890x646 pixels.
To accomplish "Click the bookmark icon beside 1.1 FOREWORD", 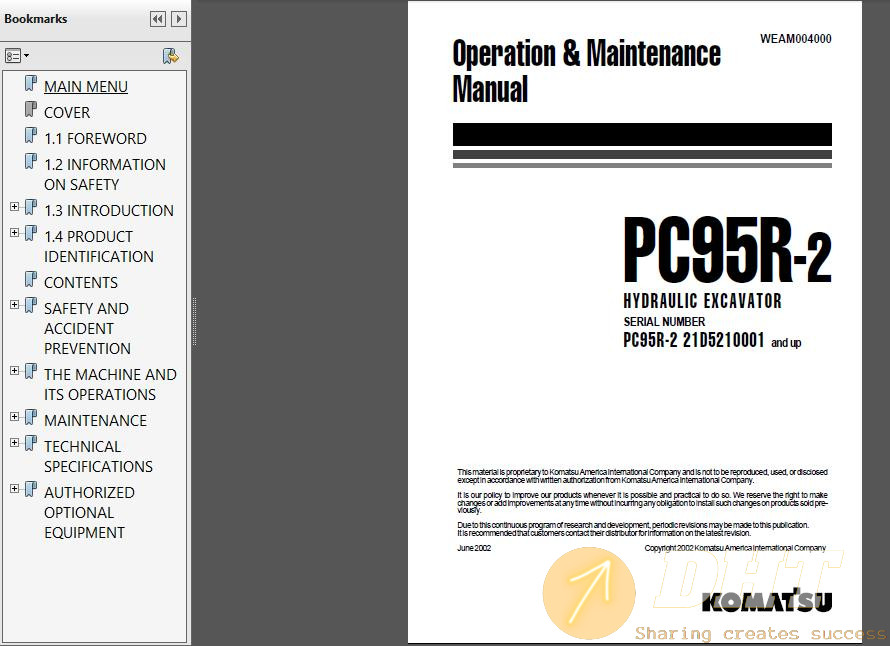I will pyautogui.click(x=31, y=136).
